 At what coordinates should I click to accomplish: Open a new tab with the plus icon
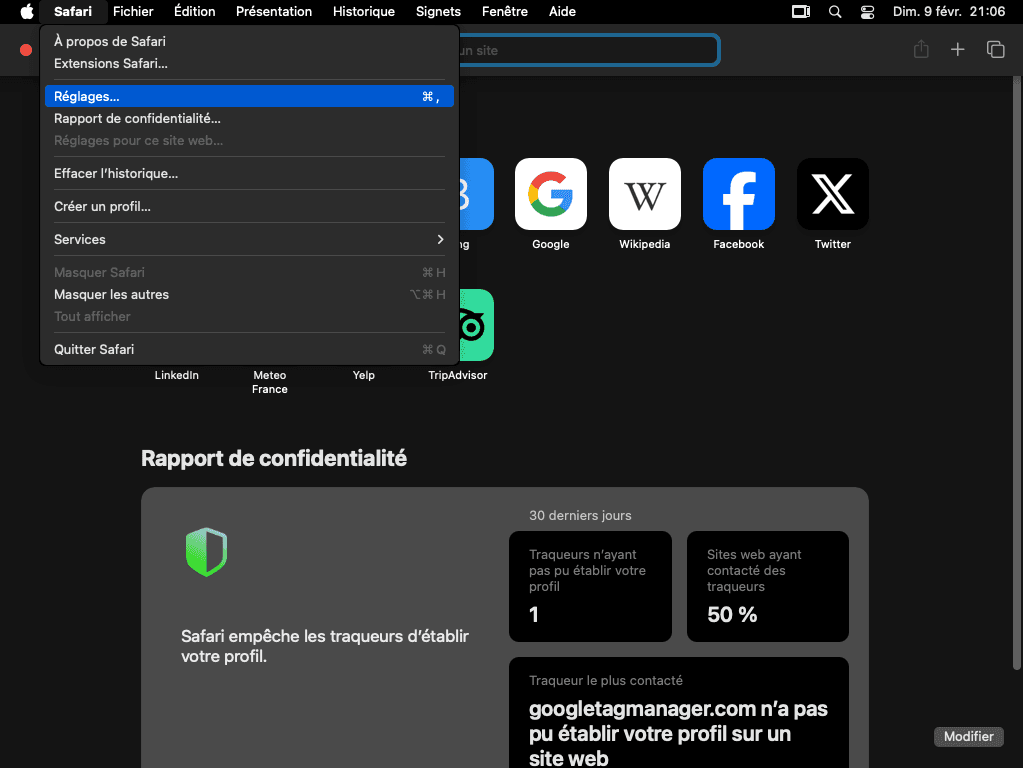[957, 50]
